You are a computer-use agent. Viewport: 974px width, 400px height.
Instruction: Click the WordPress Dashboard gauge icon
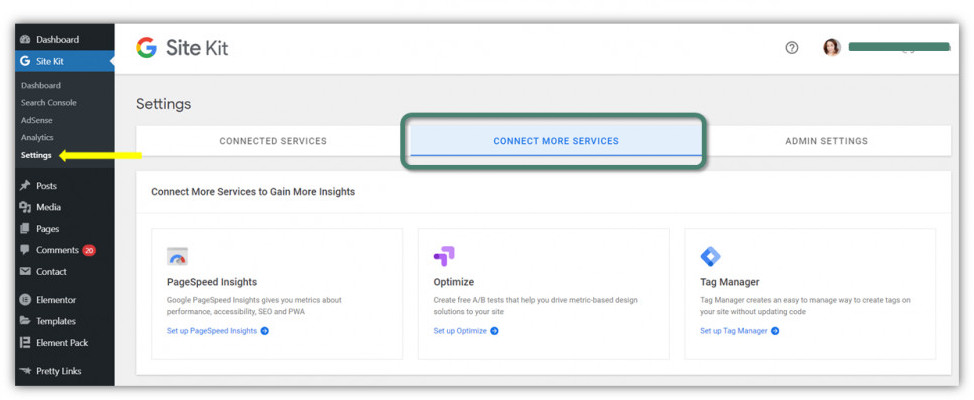pyautogui.click(x=25, y=39)
